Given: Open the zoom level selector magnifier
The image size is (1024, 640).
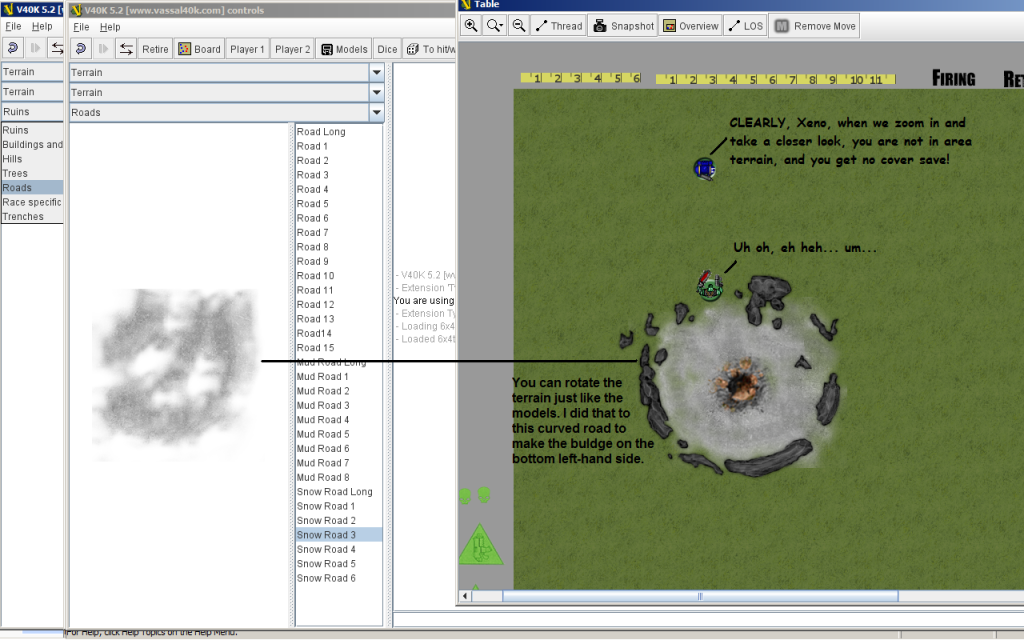Looking at the screenshot, I should pyautogui.click(x=494, y=26).
